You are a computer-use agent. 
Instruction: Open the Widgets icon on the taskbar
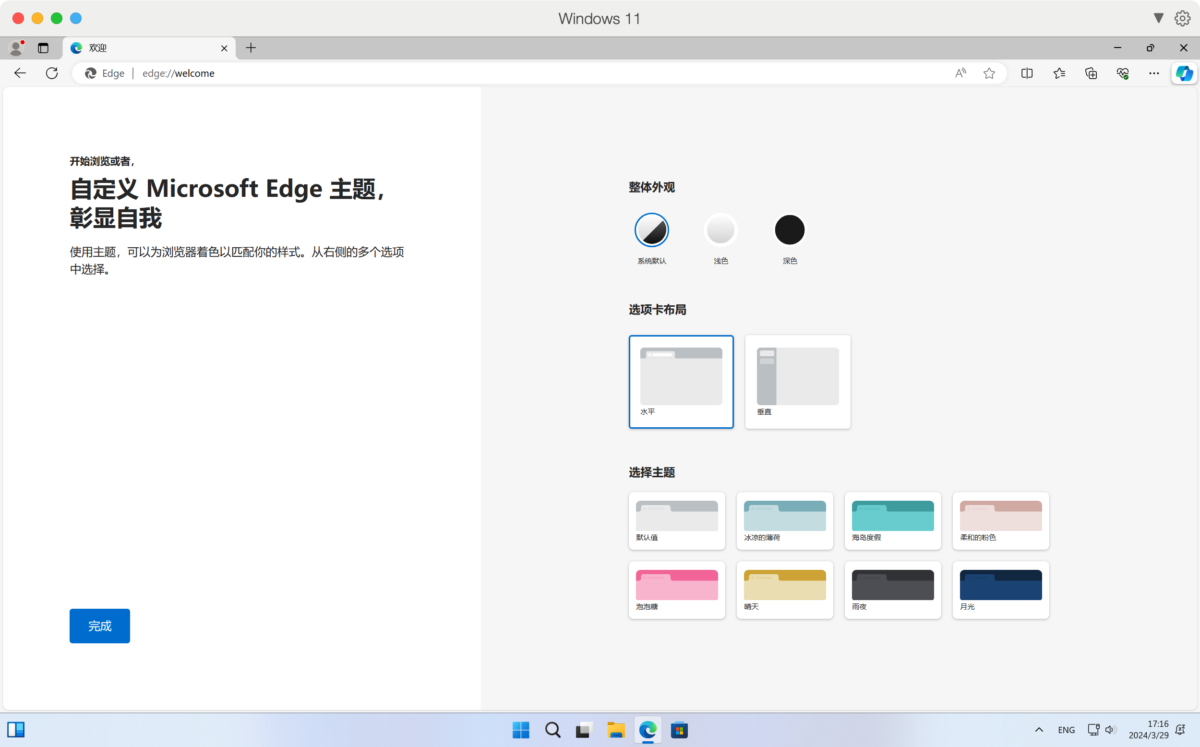pos(16,730)
